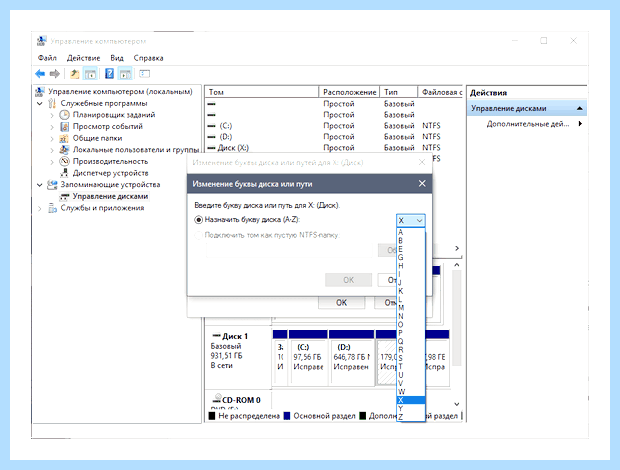Click the disk map scroll down arrow
This screenshot has width=620, height=470.
[x=457, y=404]
